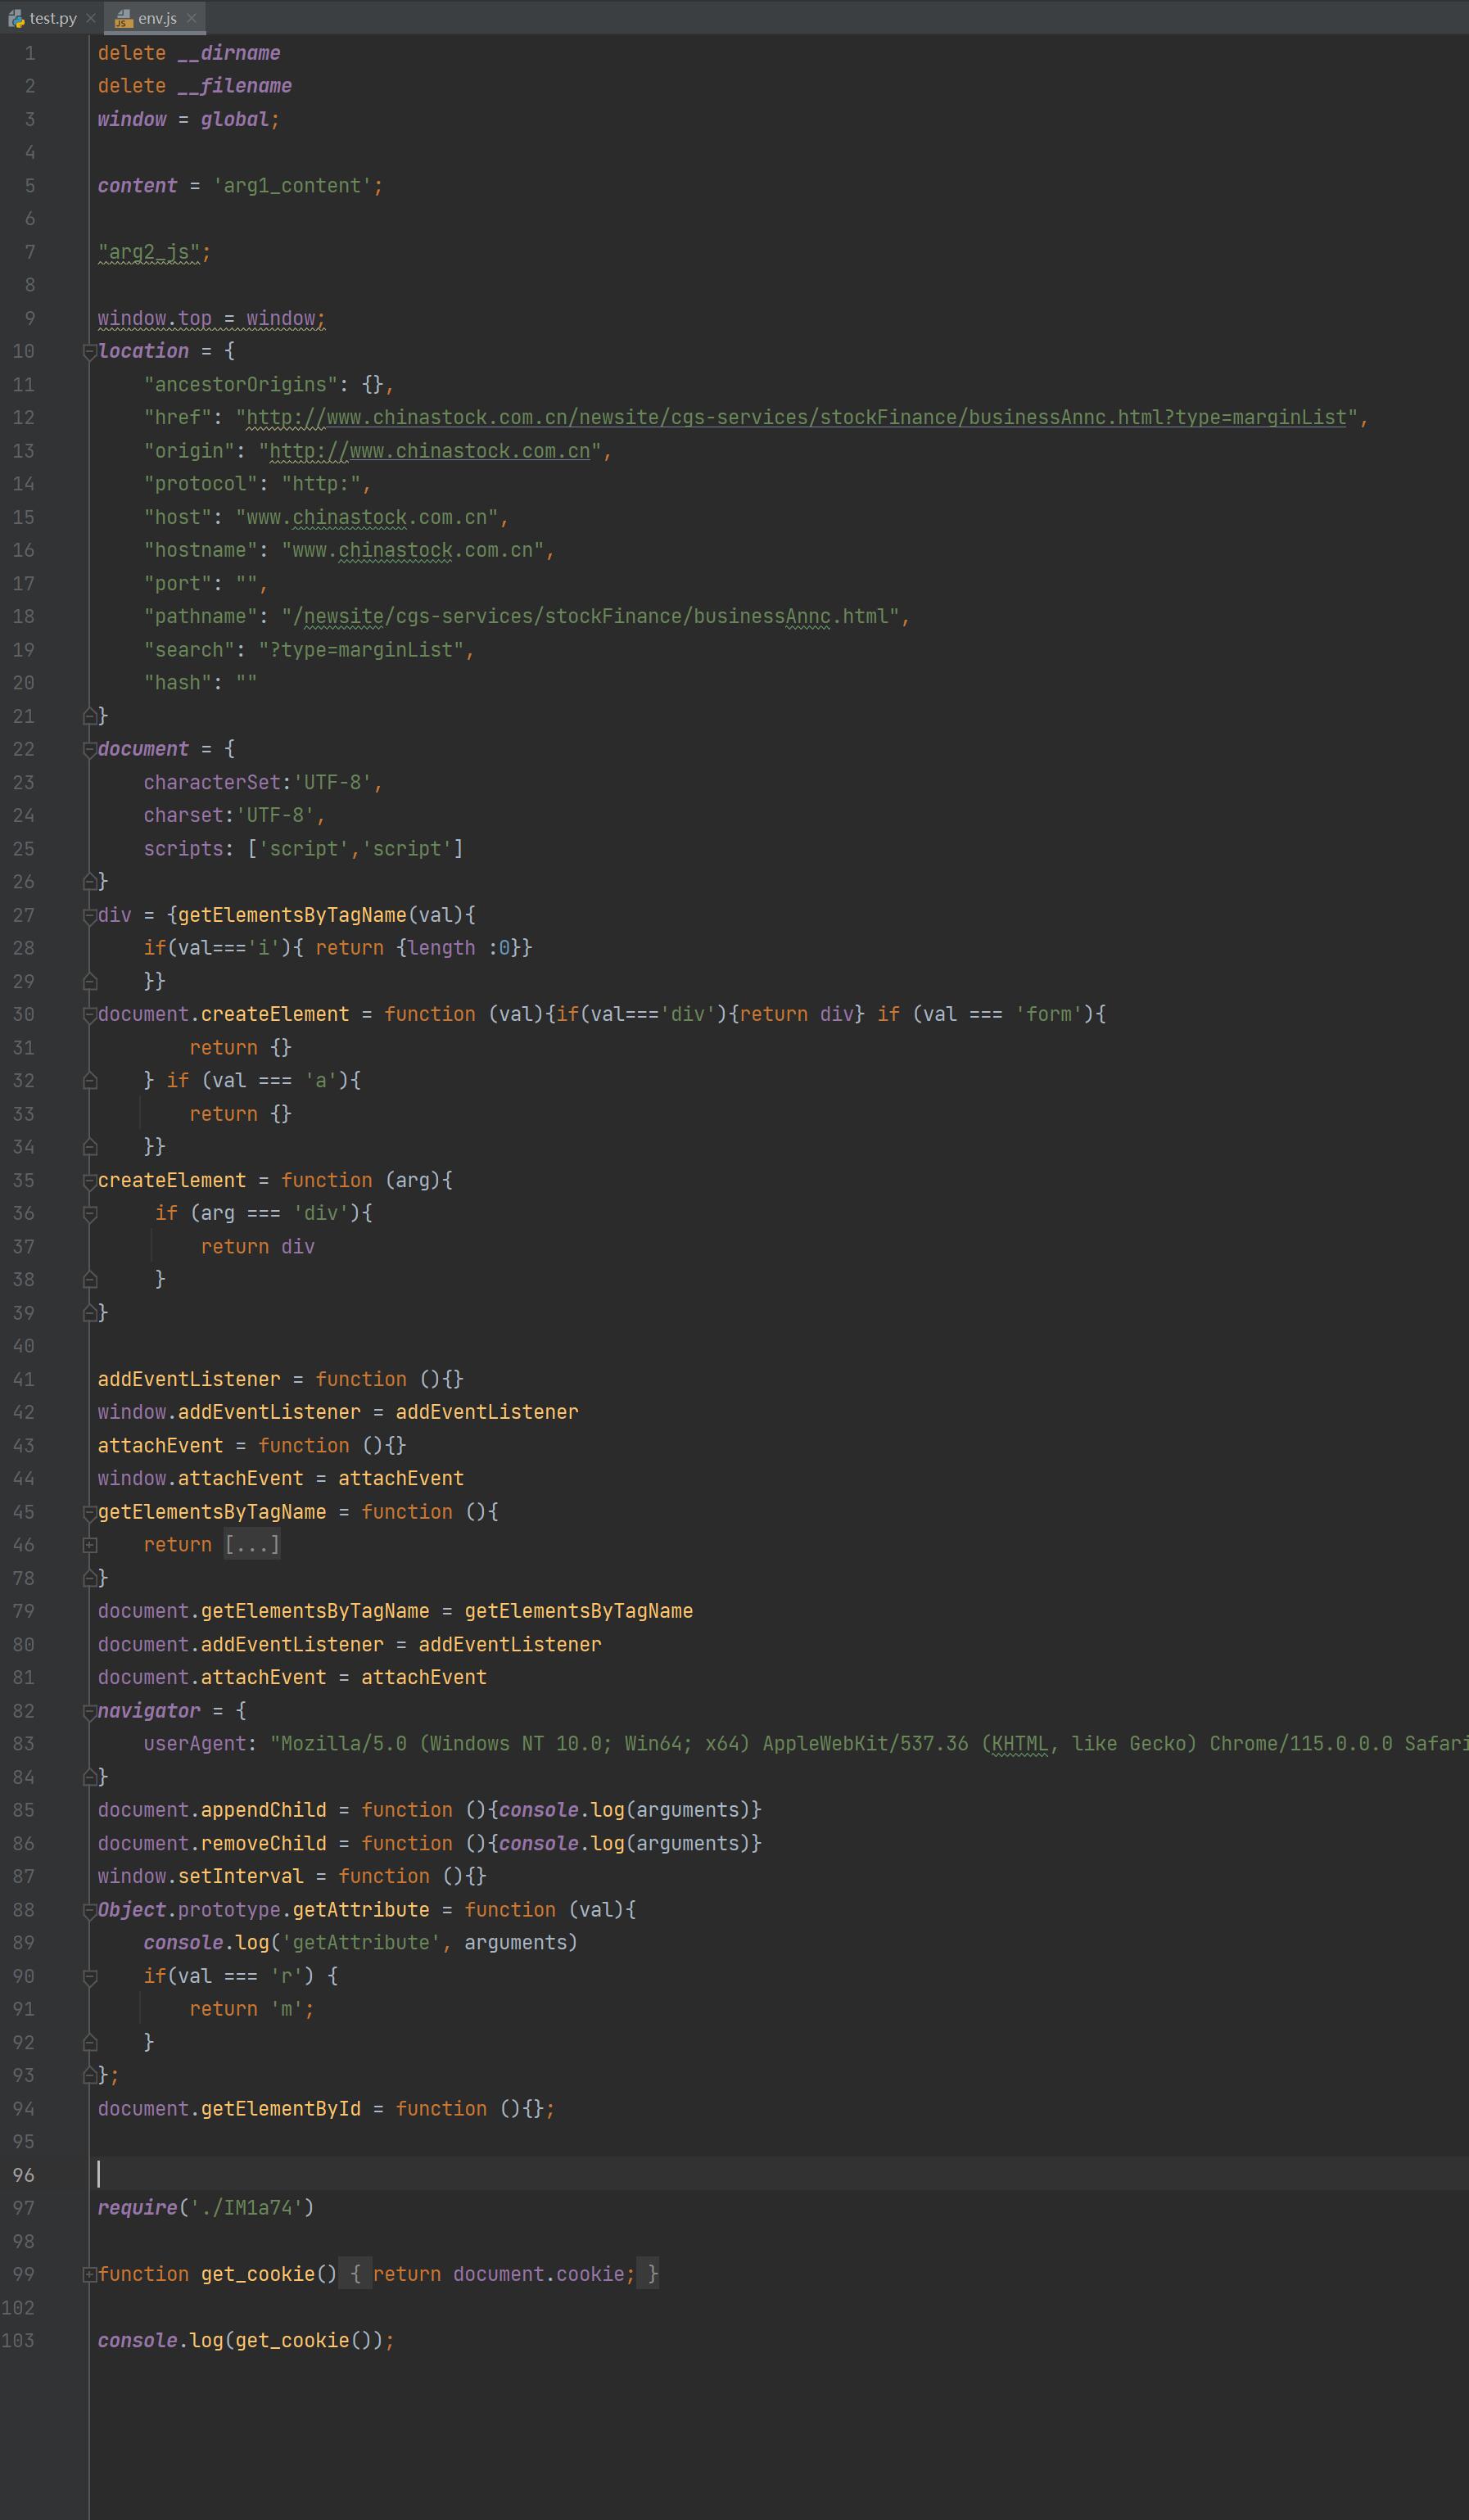The image size is (1469, 2520).
Task: Click fold end marker at line 21
Action: (89, 716)
